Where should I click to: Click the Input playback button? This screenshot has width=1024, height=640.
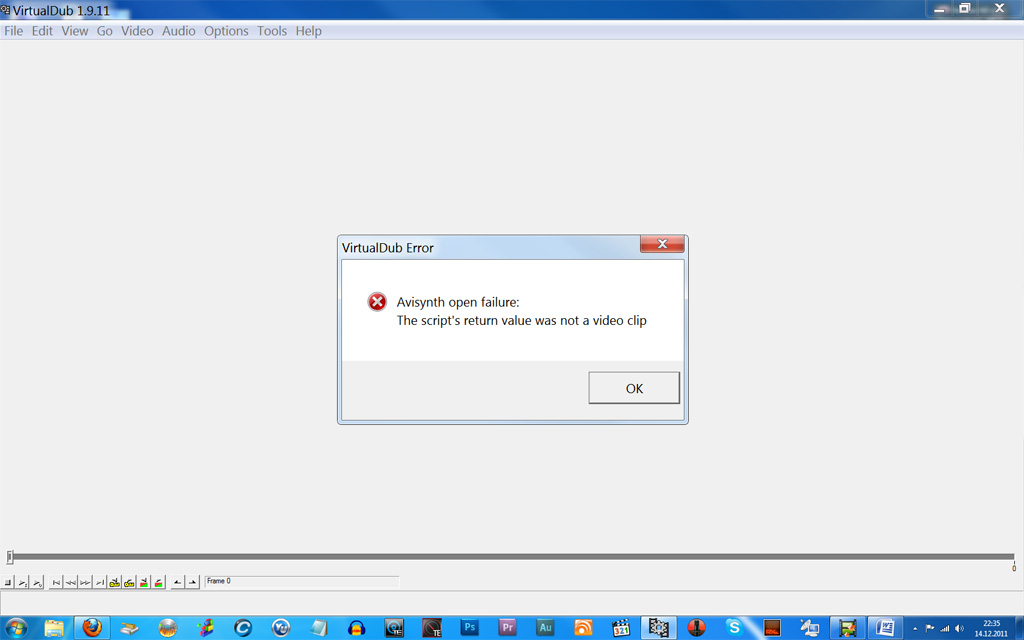[x=22, y=582]
